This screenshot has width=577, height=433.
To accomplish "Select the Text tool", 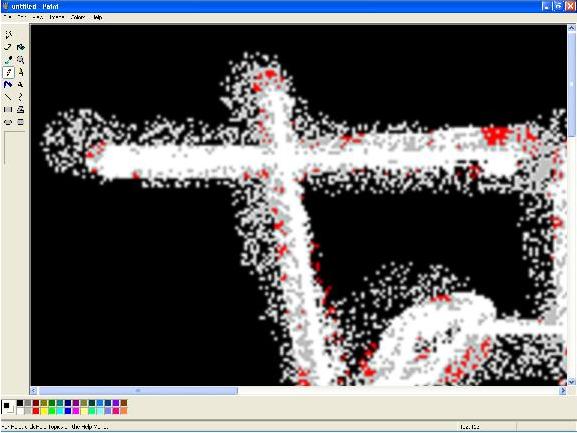I will [21, 85].
